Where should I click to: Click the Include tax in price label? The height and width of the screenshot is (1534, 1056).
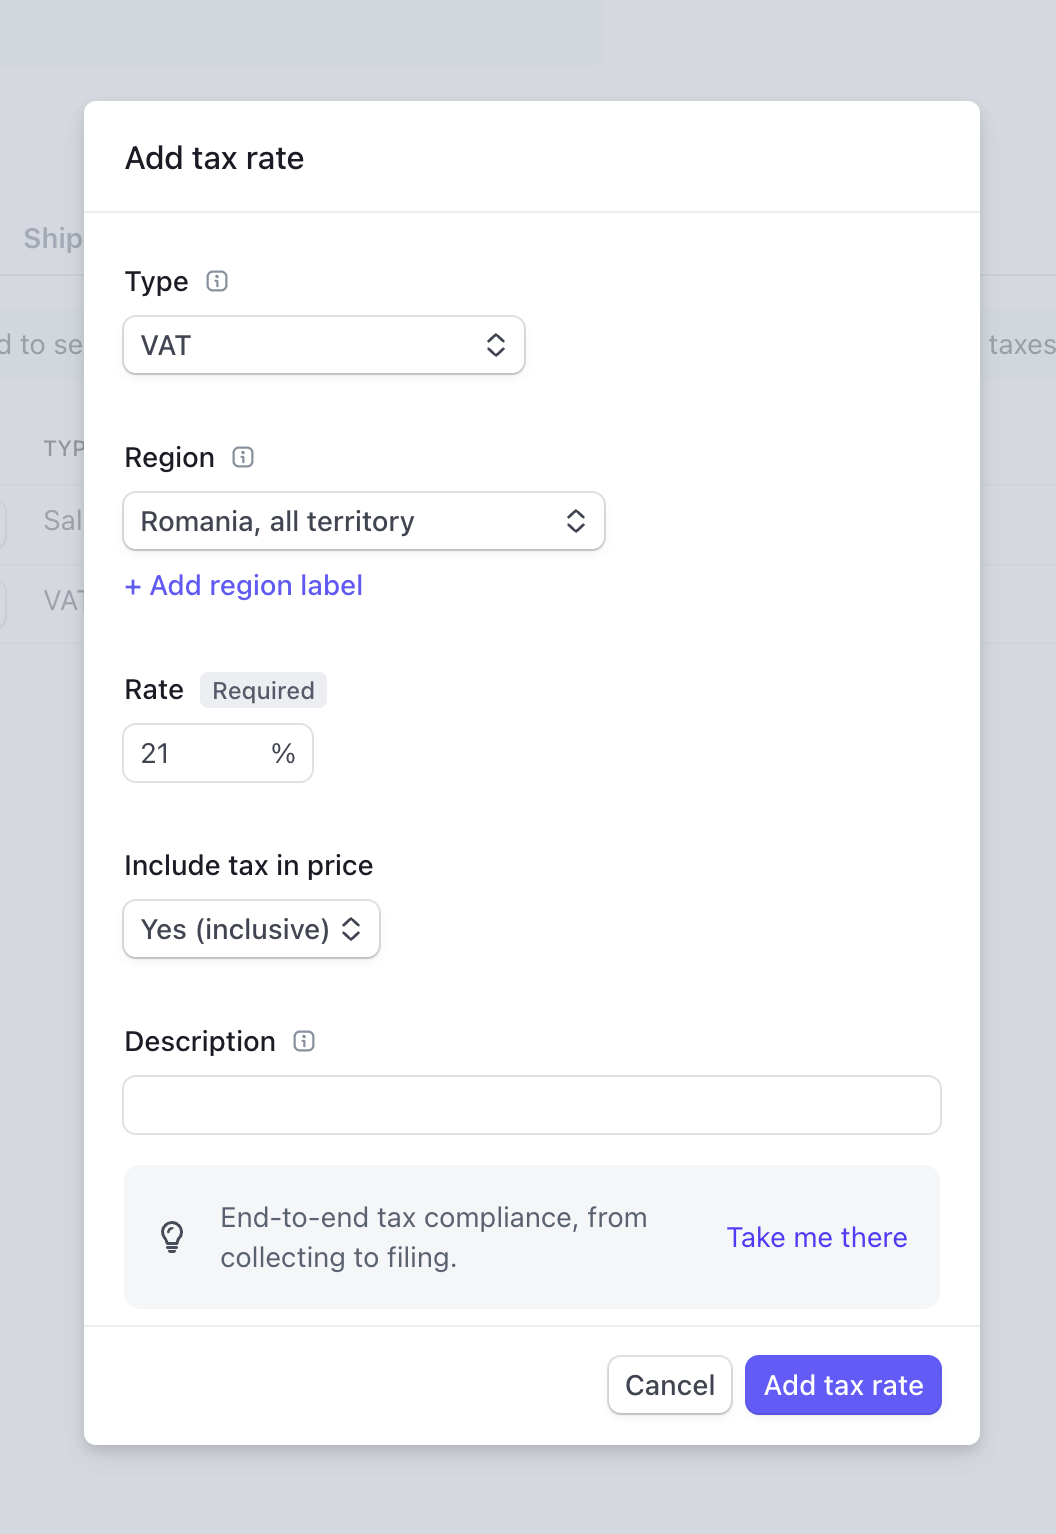tap(249, 865)
